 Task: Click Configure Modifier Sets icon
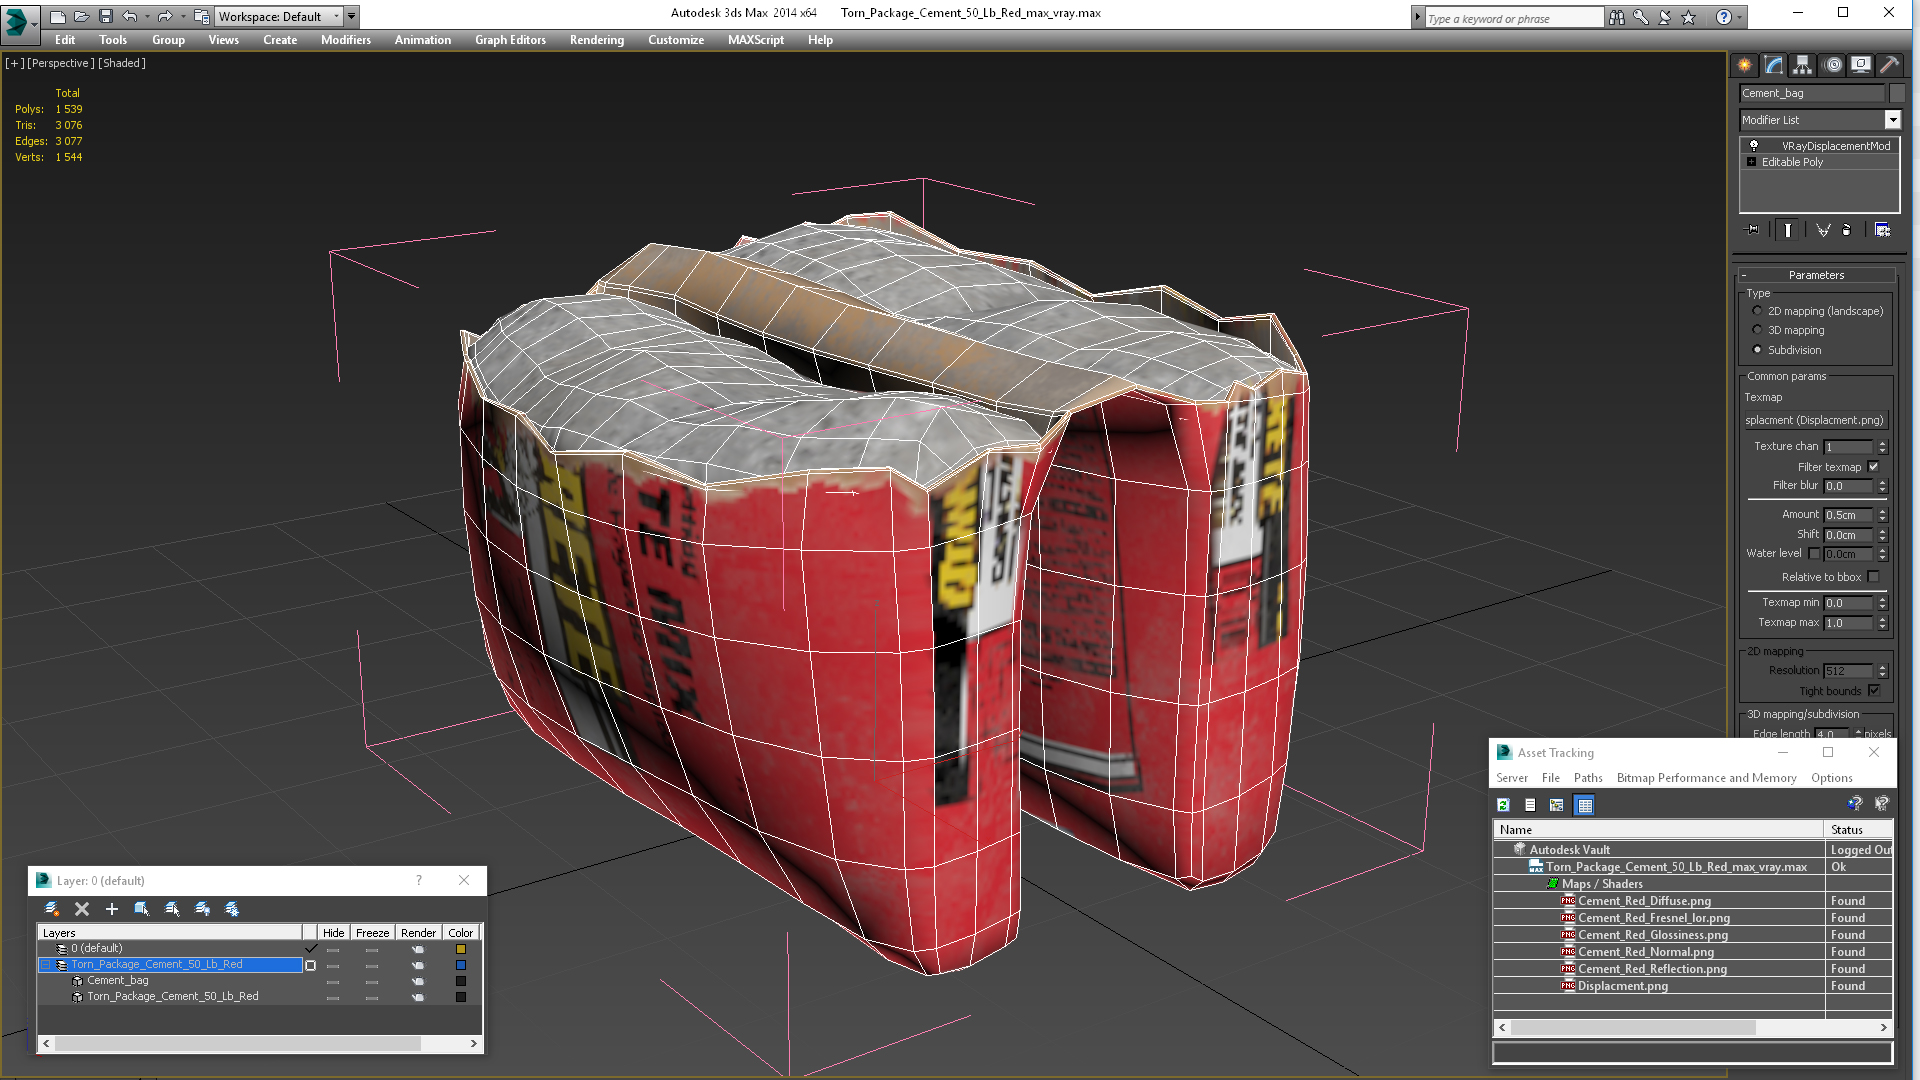coord(1882,230)
